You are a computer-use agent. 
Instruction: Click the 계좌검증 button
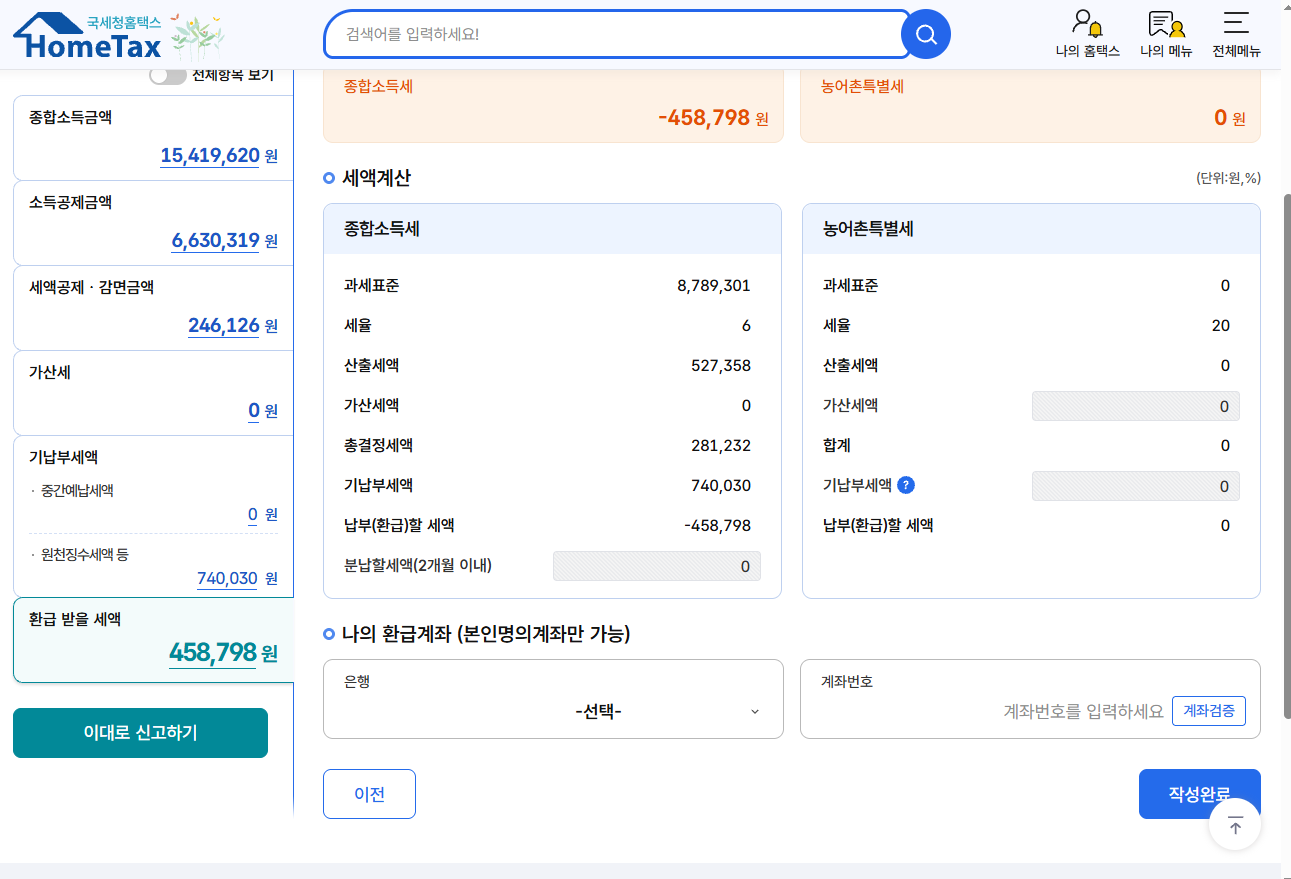(x=1209, y=711)
